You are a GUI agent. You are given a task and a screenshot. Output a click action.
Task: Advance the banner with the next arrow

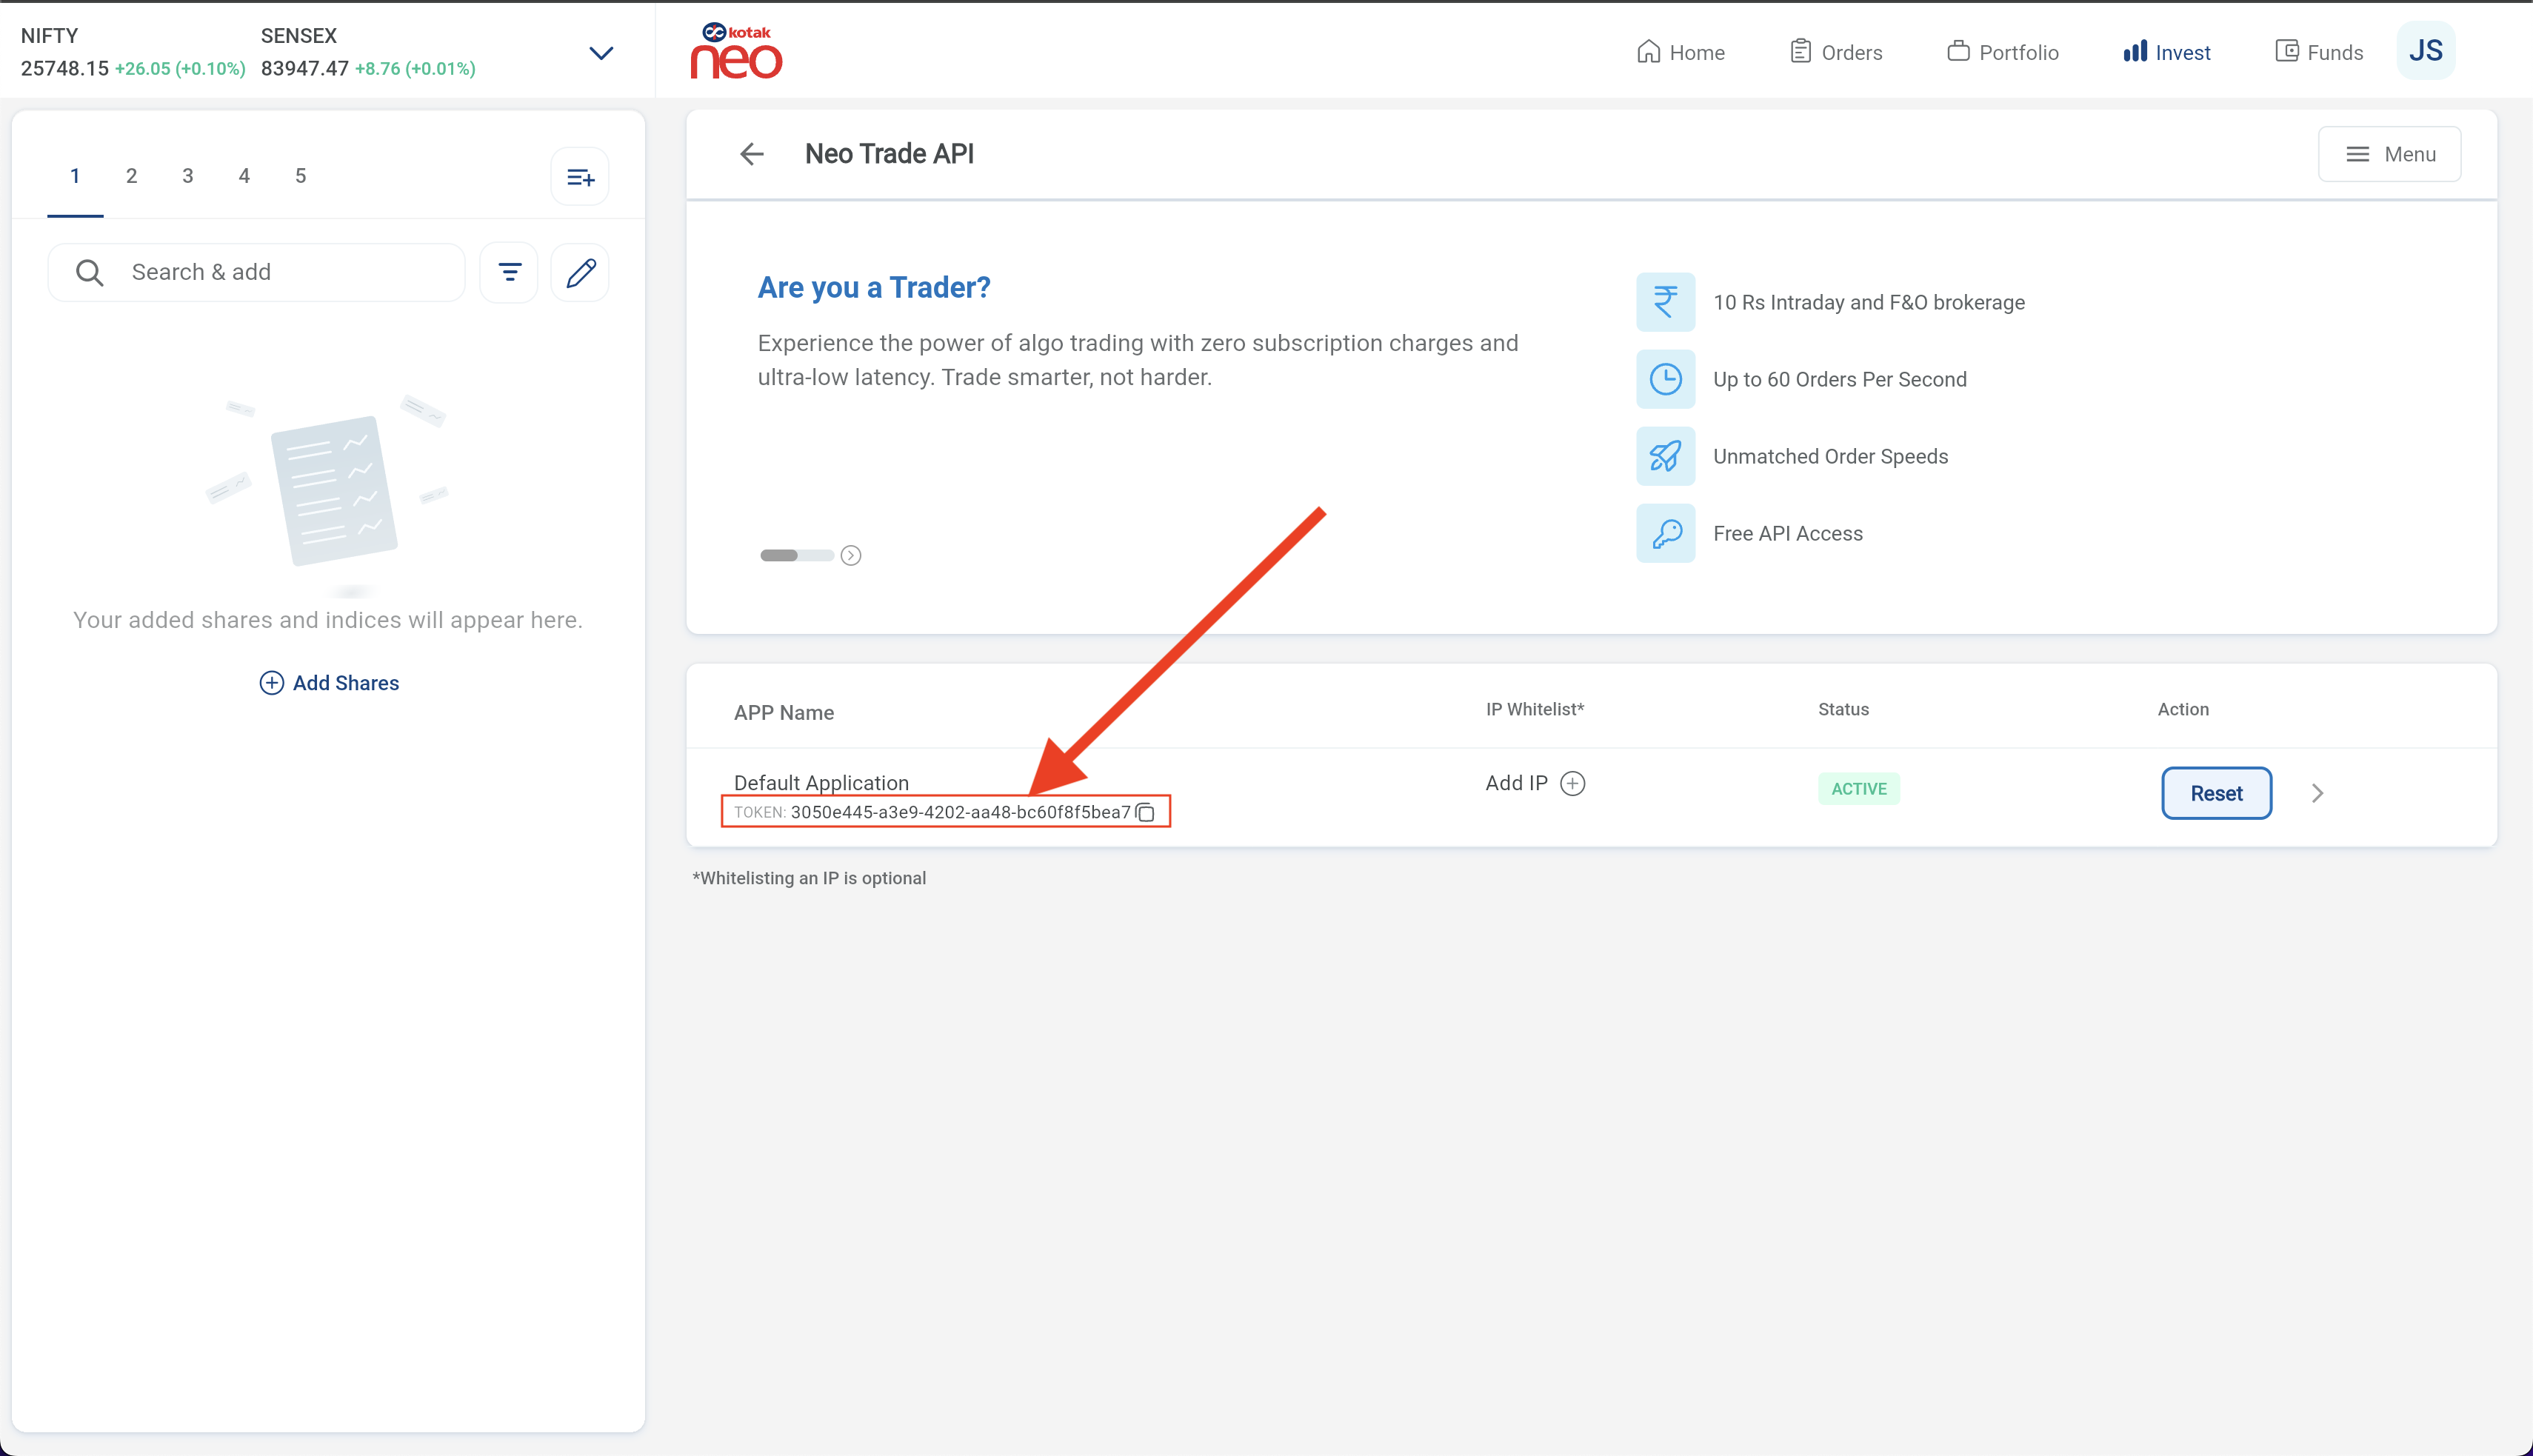coord(851,555)
